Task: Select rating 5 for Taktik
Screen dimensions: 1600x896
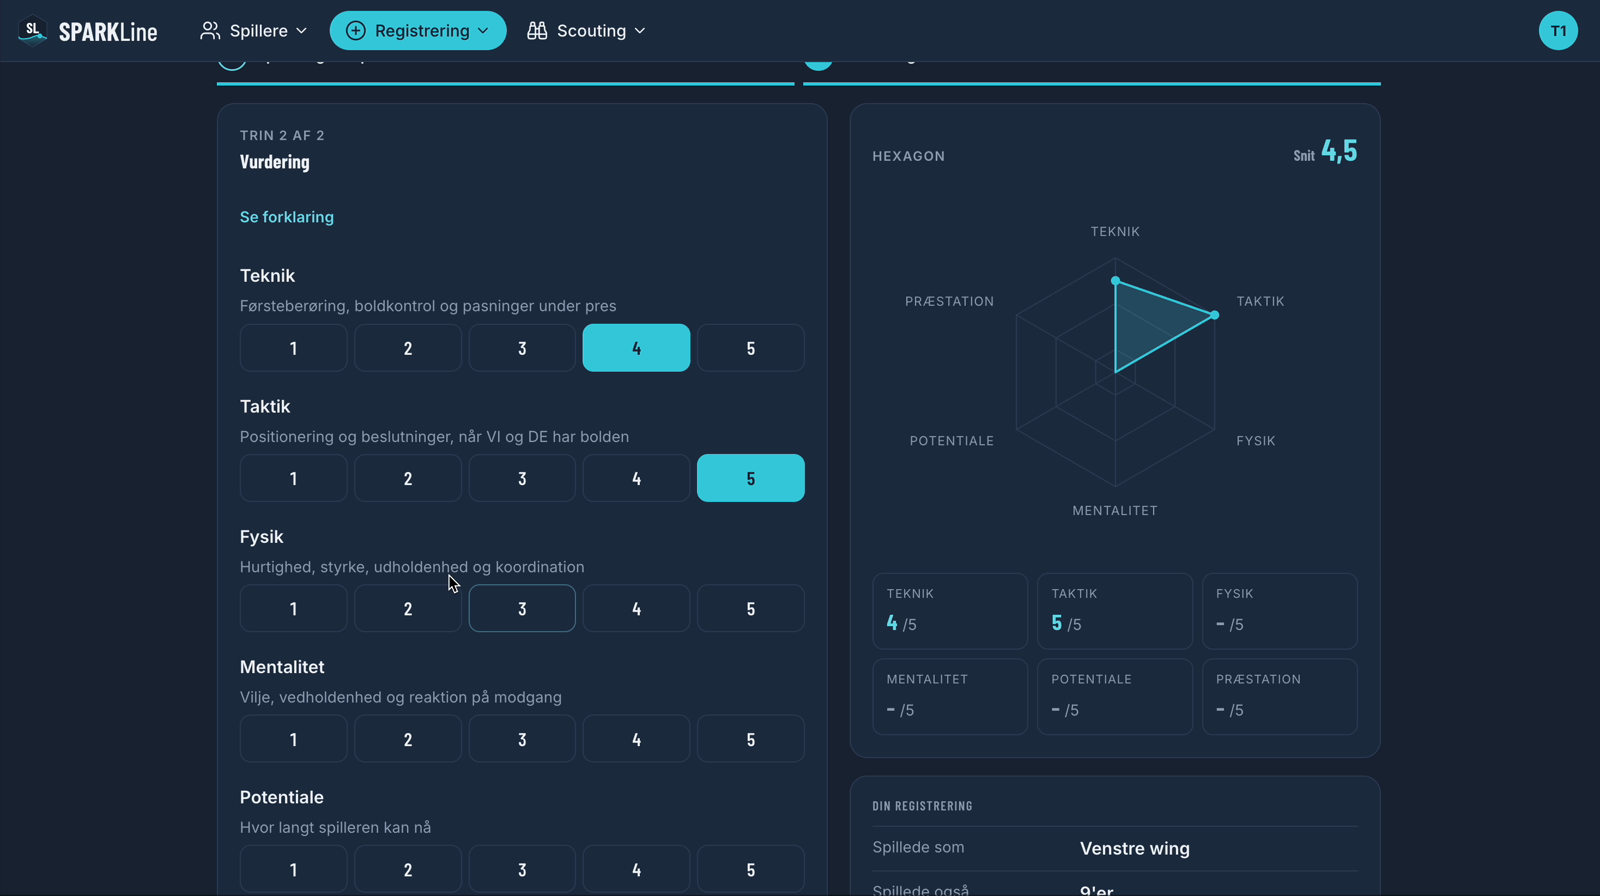Action: (751, 478)
